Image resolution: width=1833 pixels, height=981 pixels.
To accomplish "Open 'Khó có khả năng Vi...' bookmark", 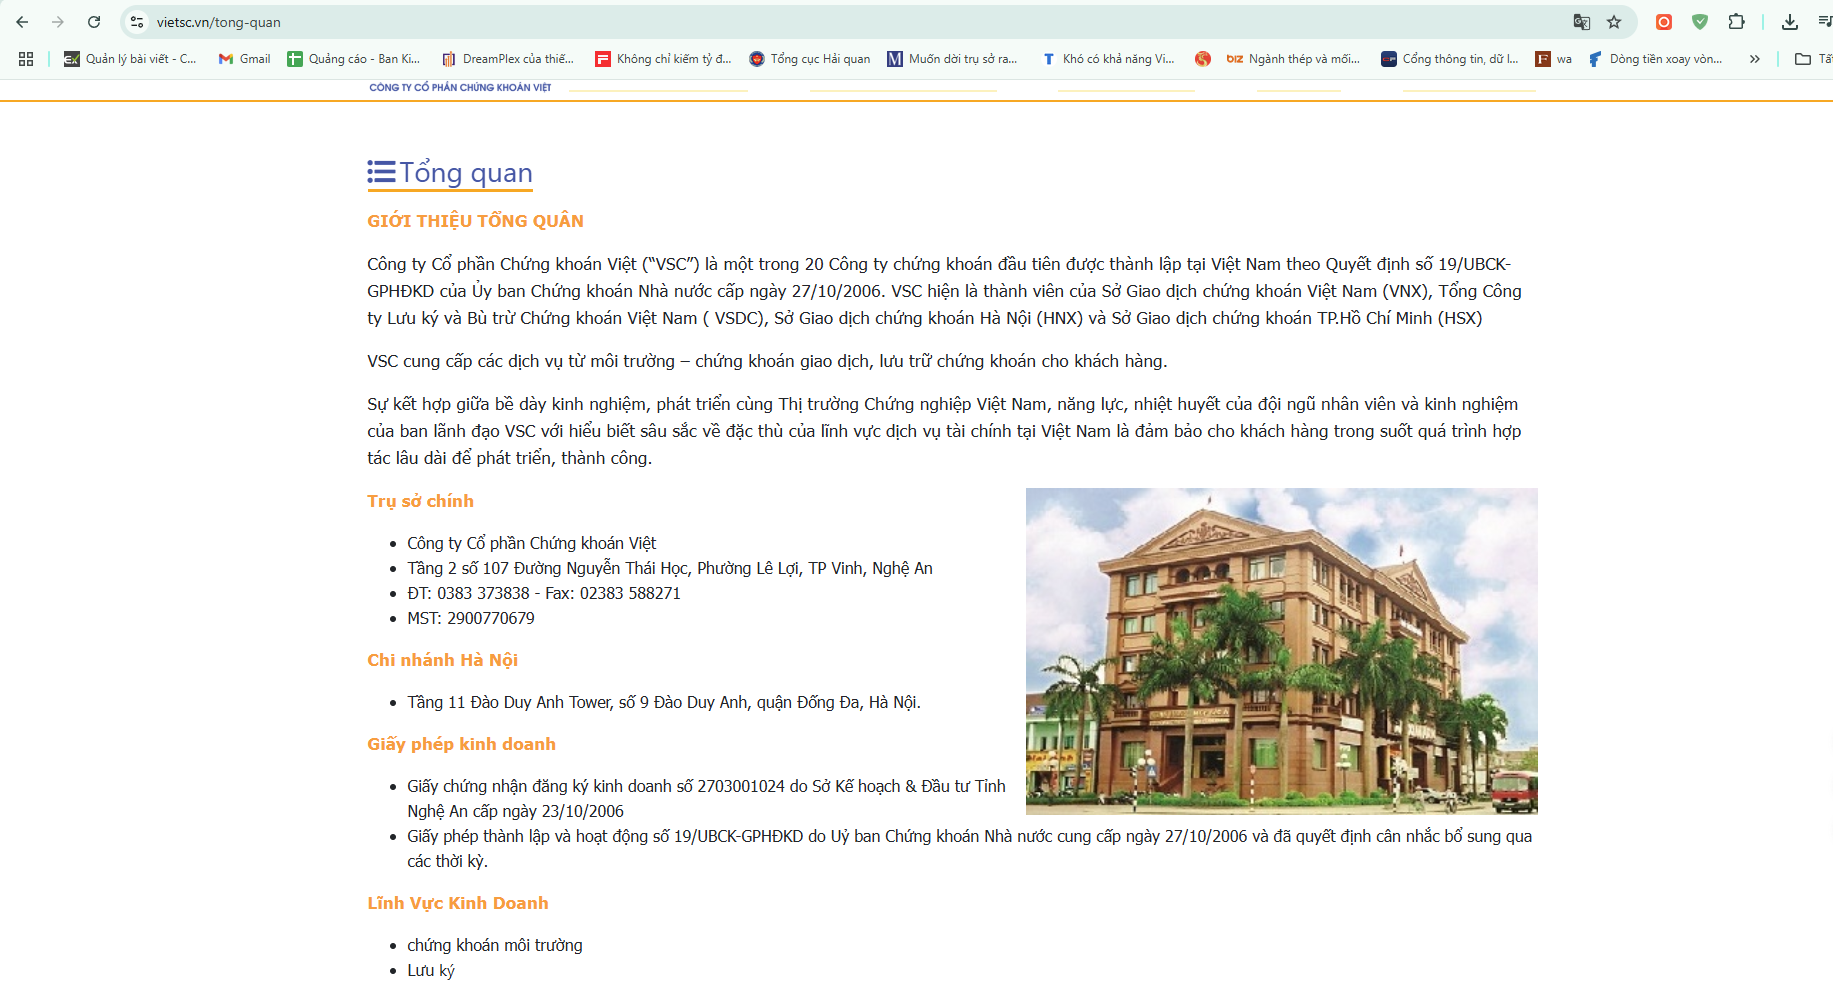I will [x=1108, y=59].
